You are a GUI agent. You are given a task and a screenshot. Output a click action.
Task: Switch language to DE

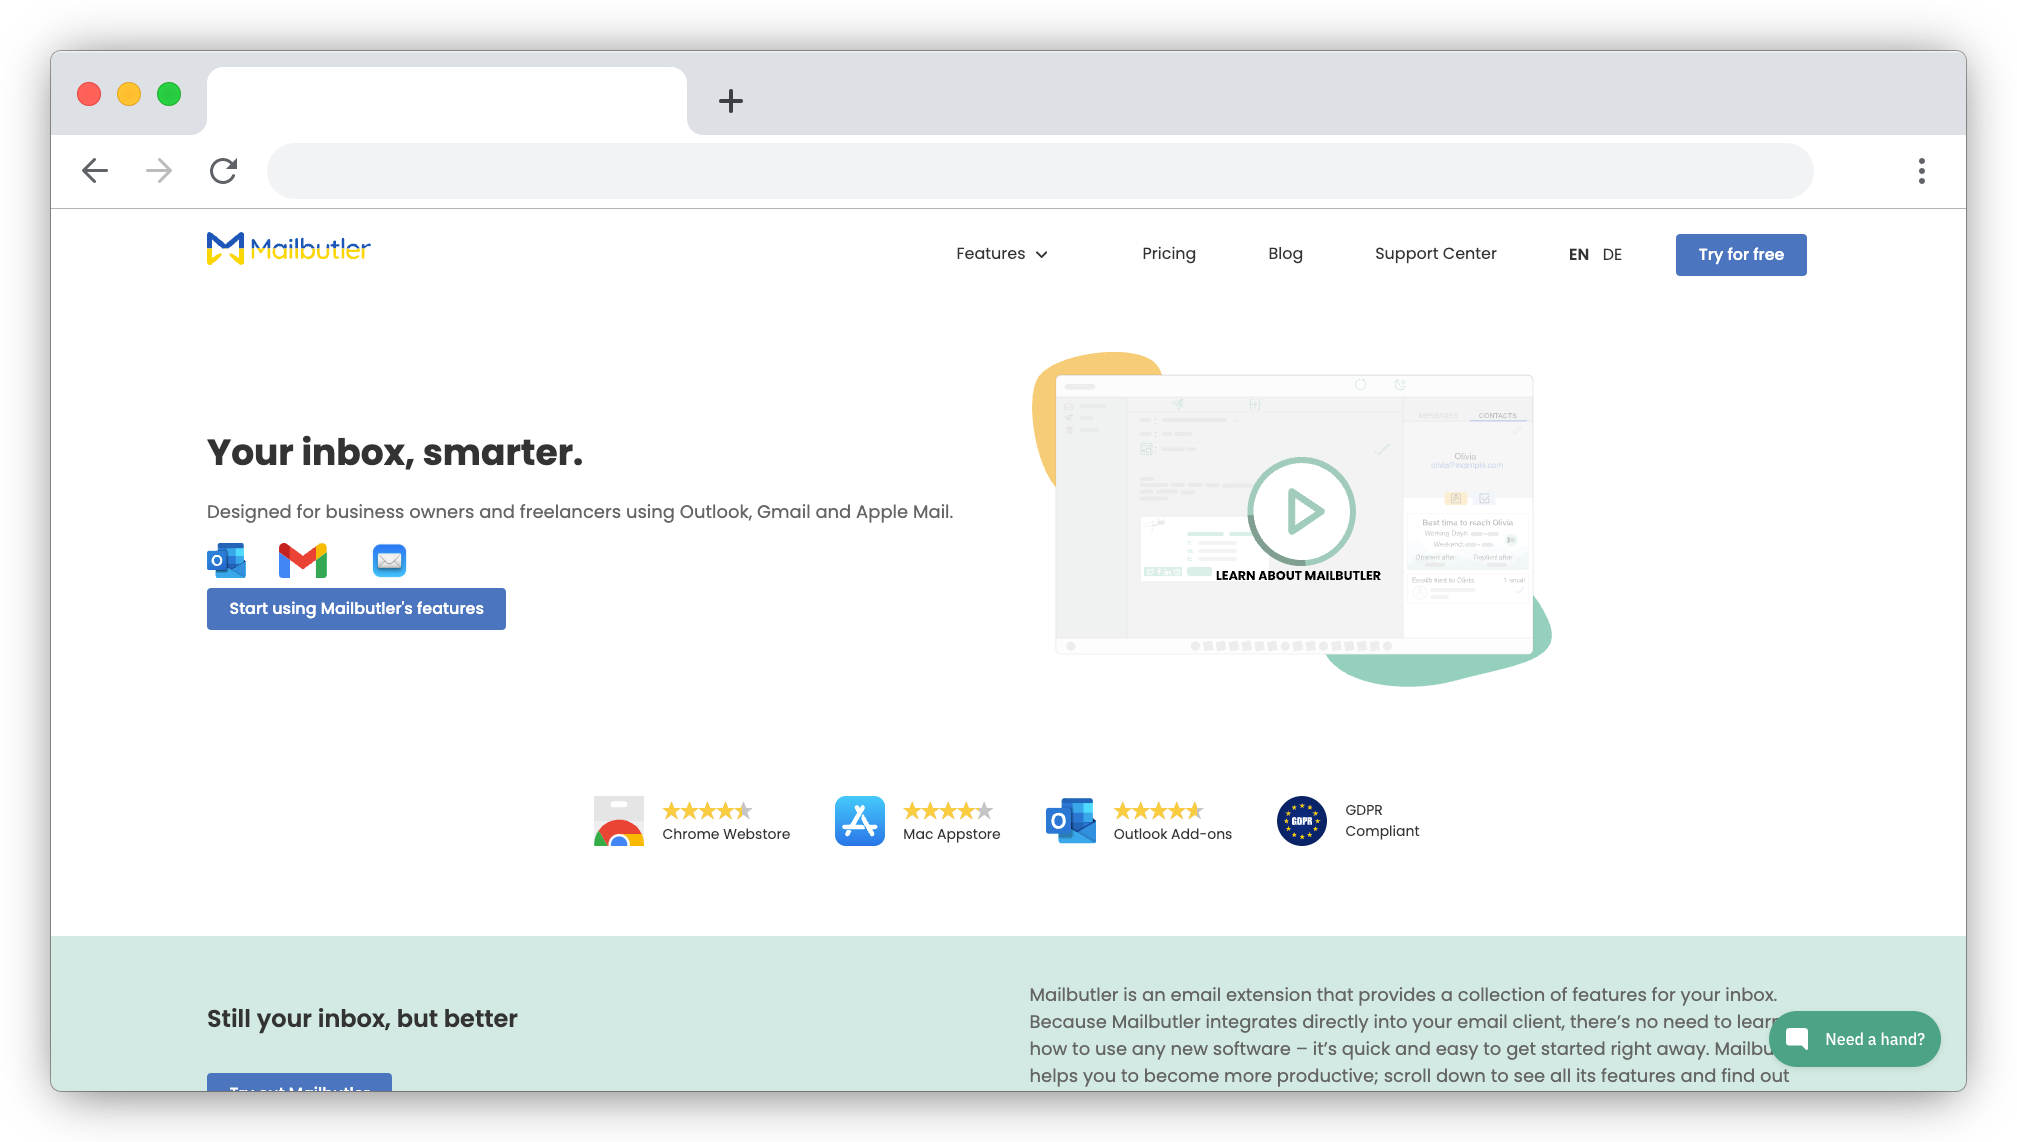(1612, 254)
